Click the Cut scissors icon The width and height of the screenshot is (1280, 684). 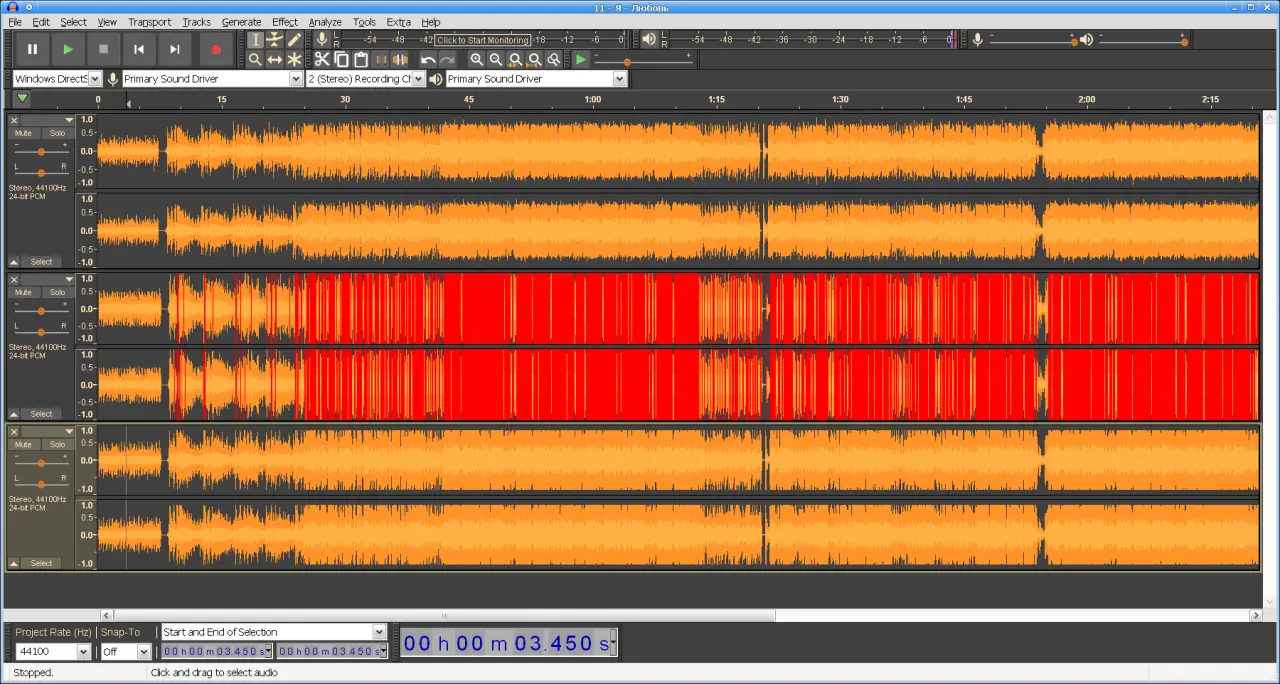point(322,59)
